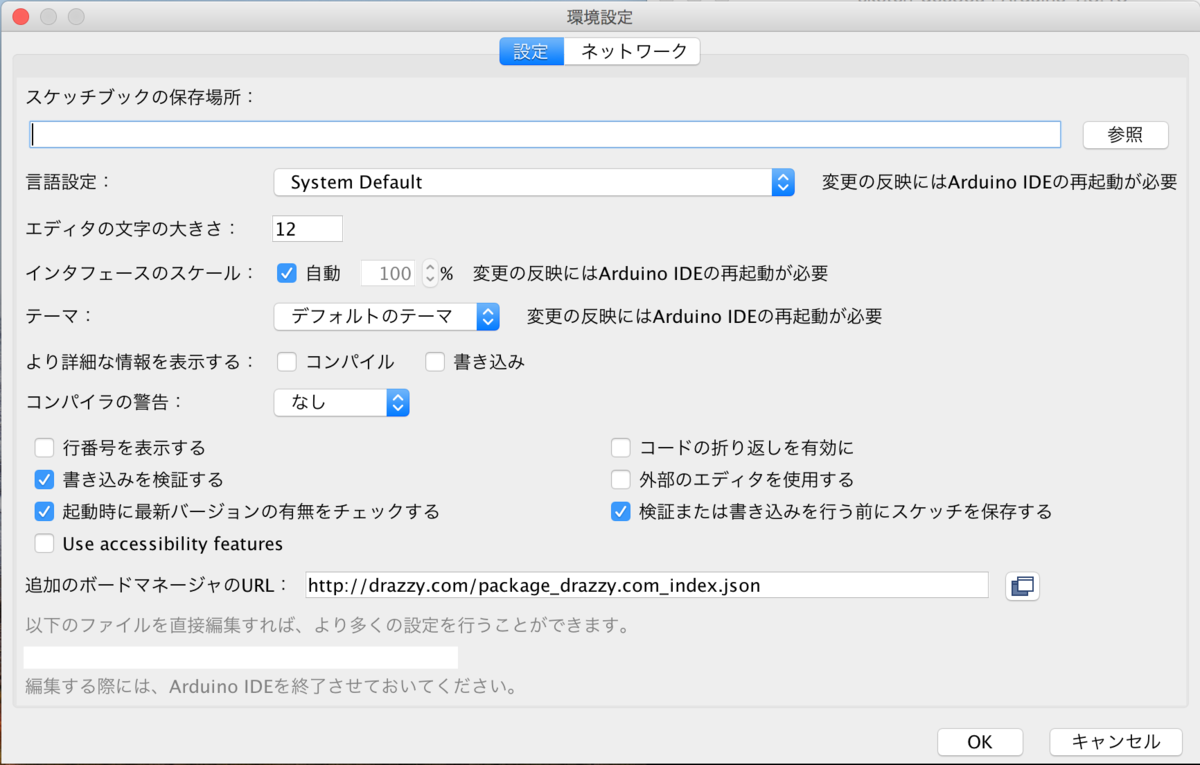Turn on コードの折り返しを有効に
Image resolution: width=1200 pixels, height=765 pixels.
tap(620, 447)
